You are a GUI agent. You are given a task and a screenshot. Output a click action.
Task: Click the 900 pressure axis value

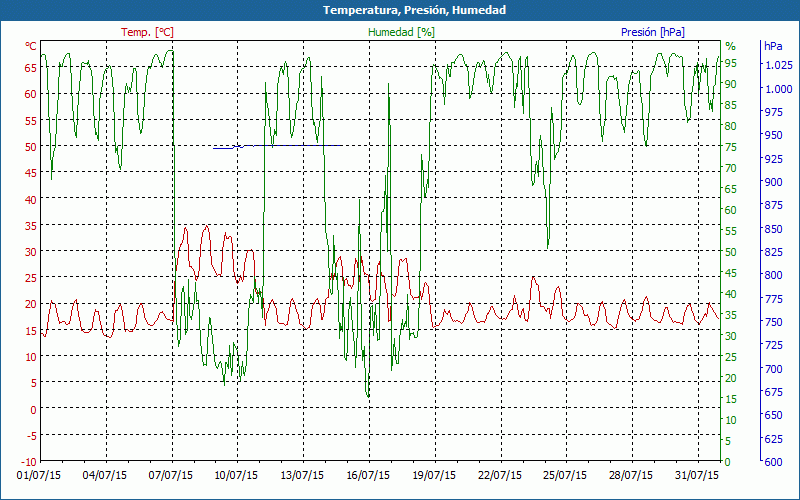[773, 182]
